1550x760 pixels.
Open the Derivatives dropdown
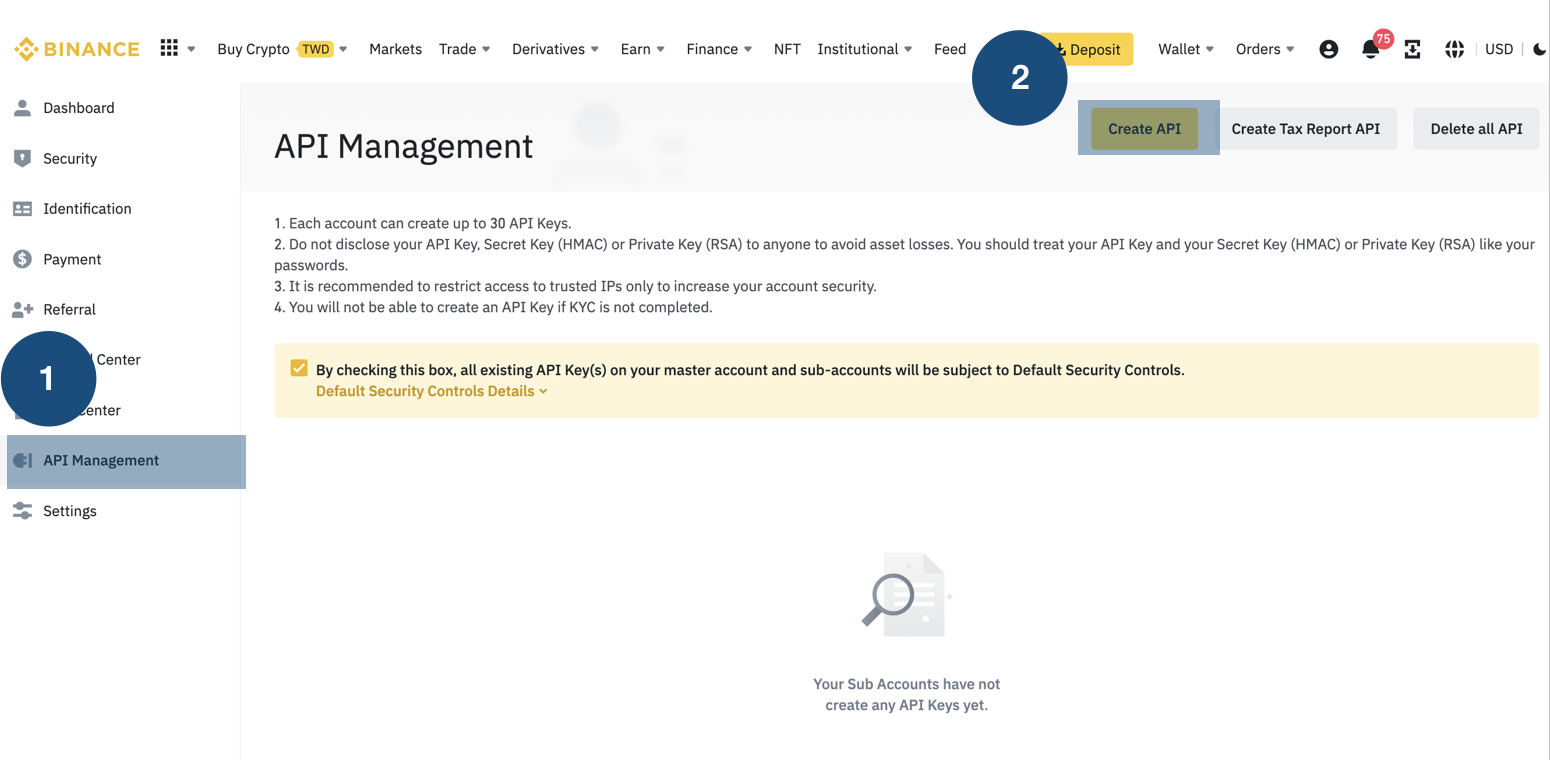[548, 48]
